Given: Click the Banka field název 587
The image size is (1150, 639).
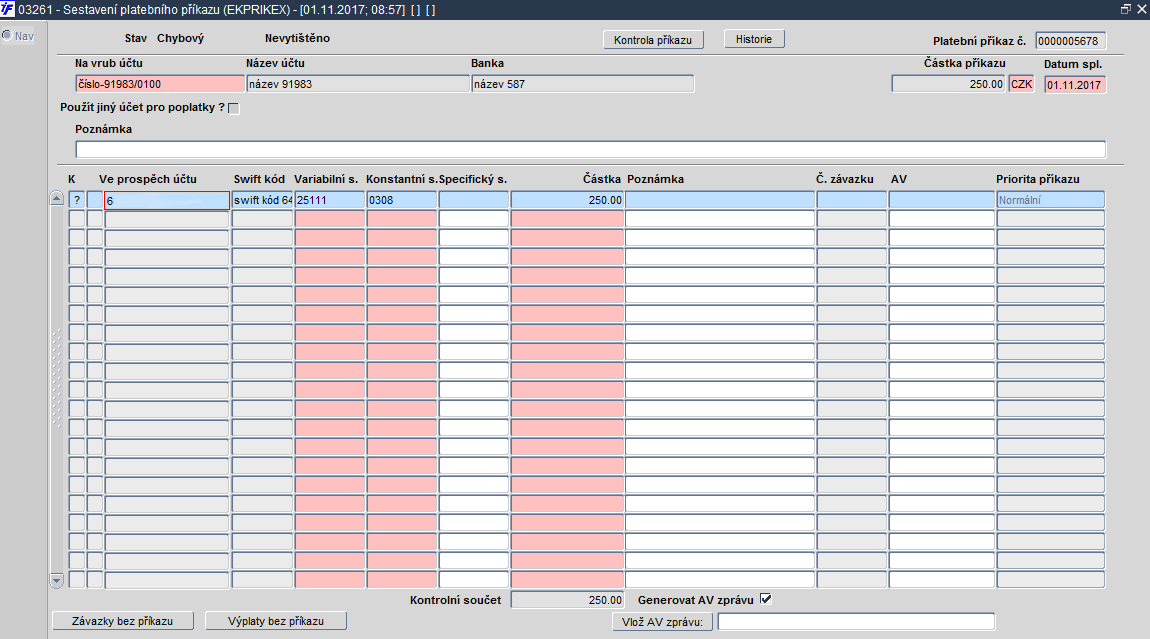Looking at the screenshot, I should pyautogui.click(x=582, y=84).
